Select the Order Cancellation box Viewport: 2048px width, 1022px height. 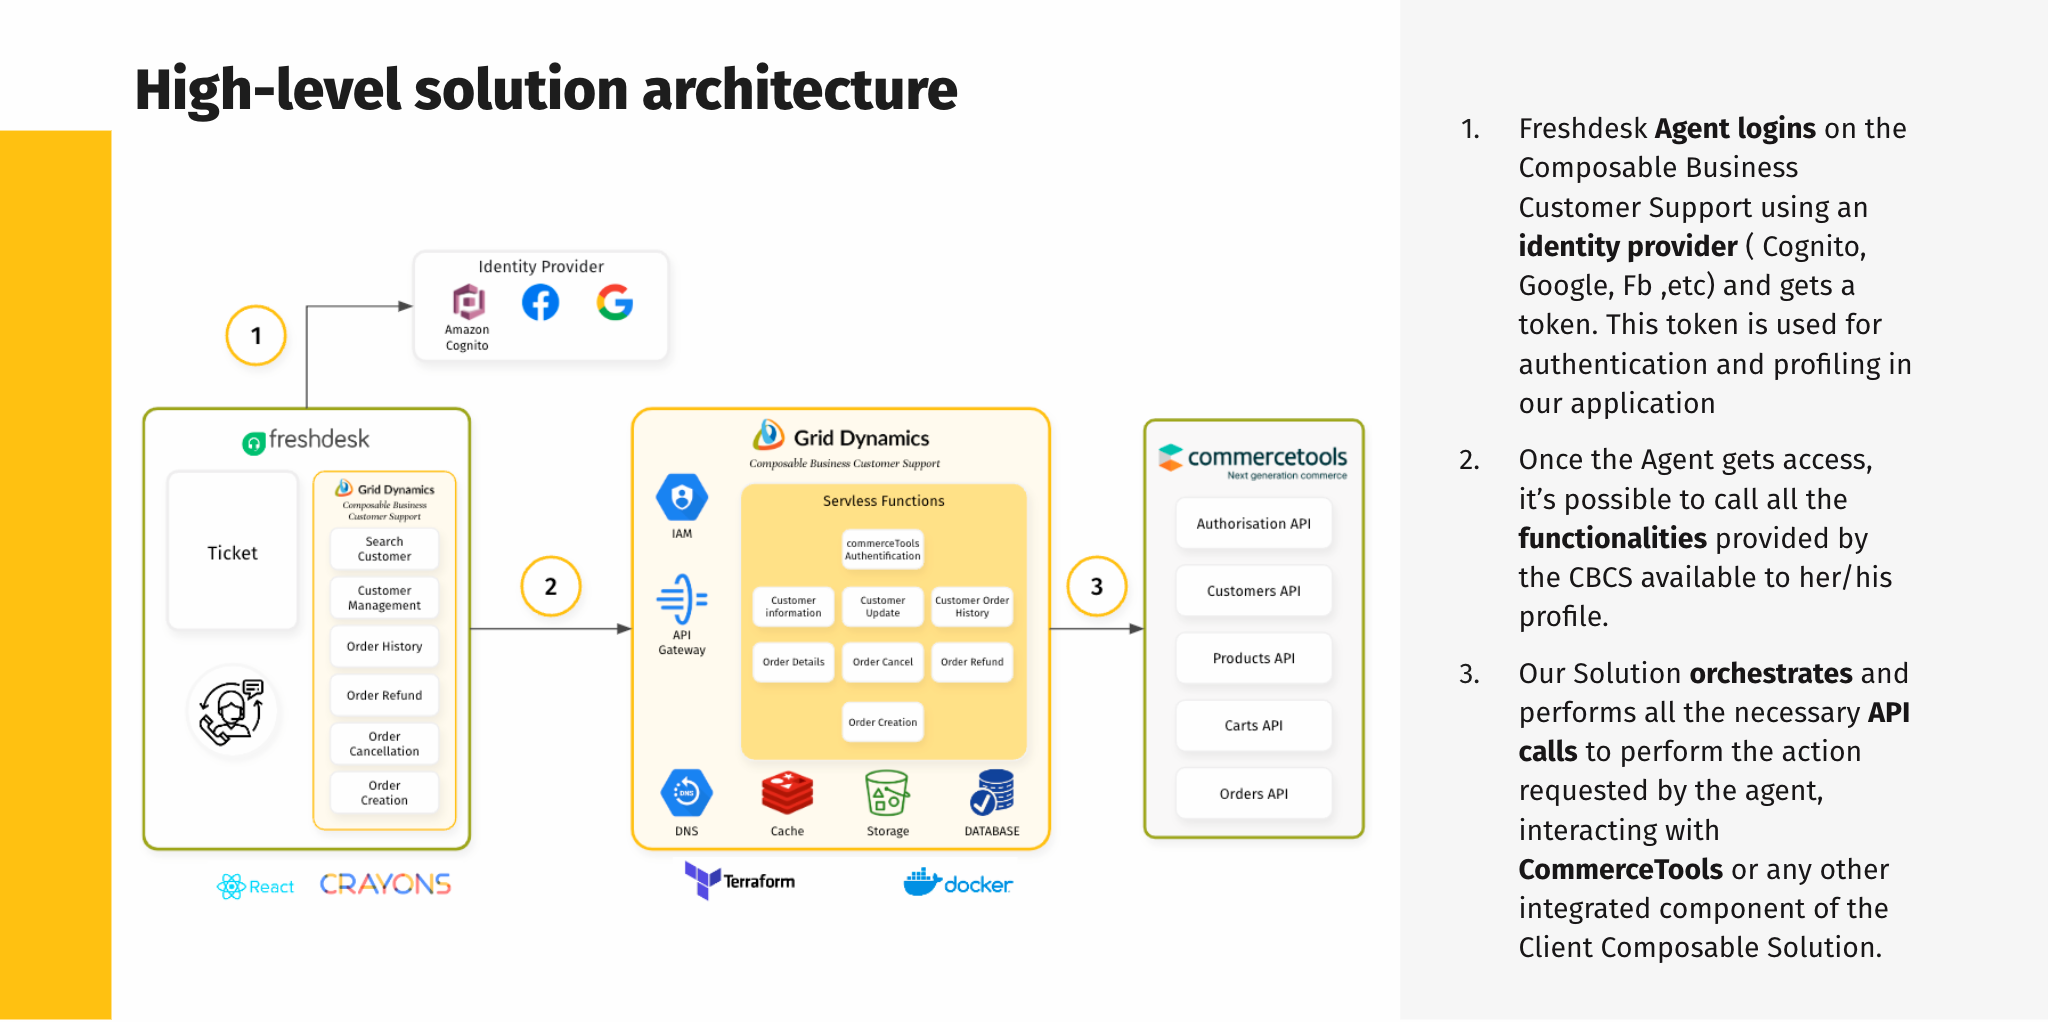point(385,744)
